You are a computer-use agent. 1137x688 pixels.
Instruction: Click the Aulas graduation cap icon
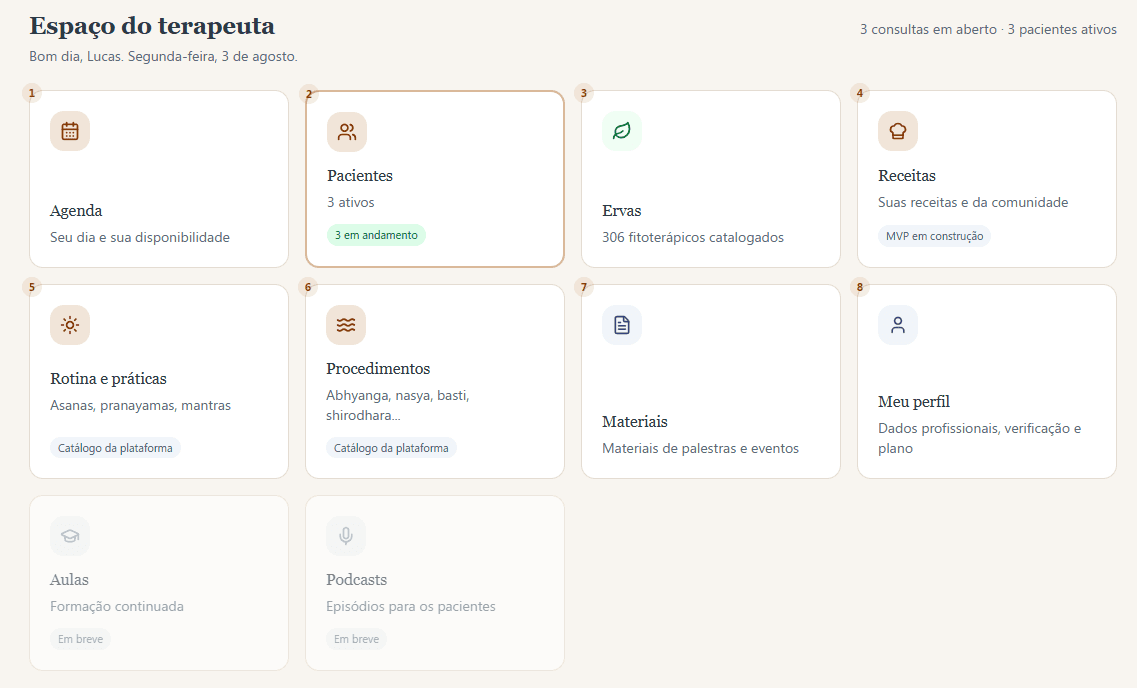coord(70,536)
